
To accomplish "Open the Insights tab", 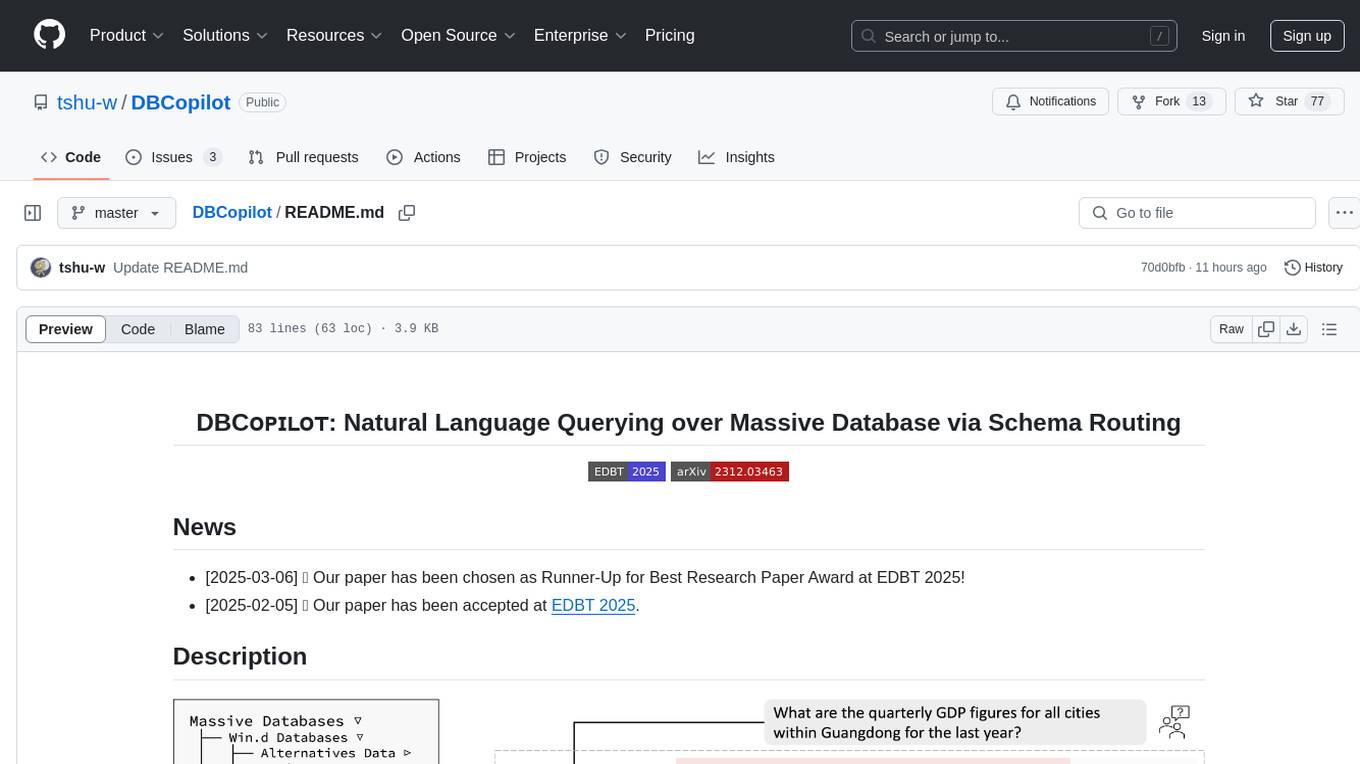I will click(x=736, y=157).
